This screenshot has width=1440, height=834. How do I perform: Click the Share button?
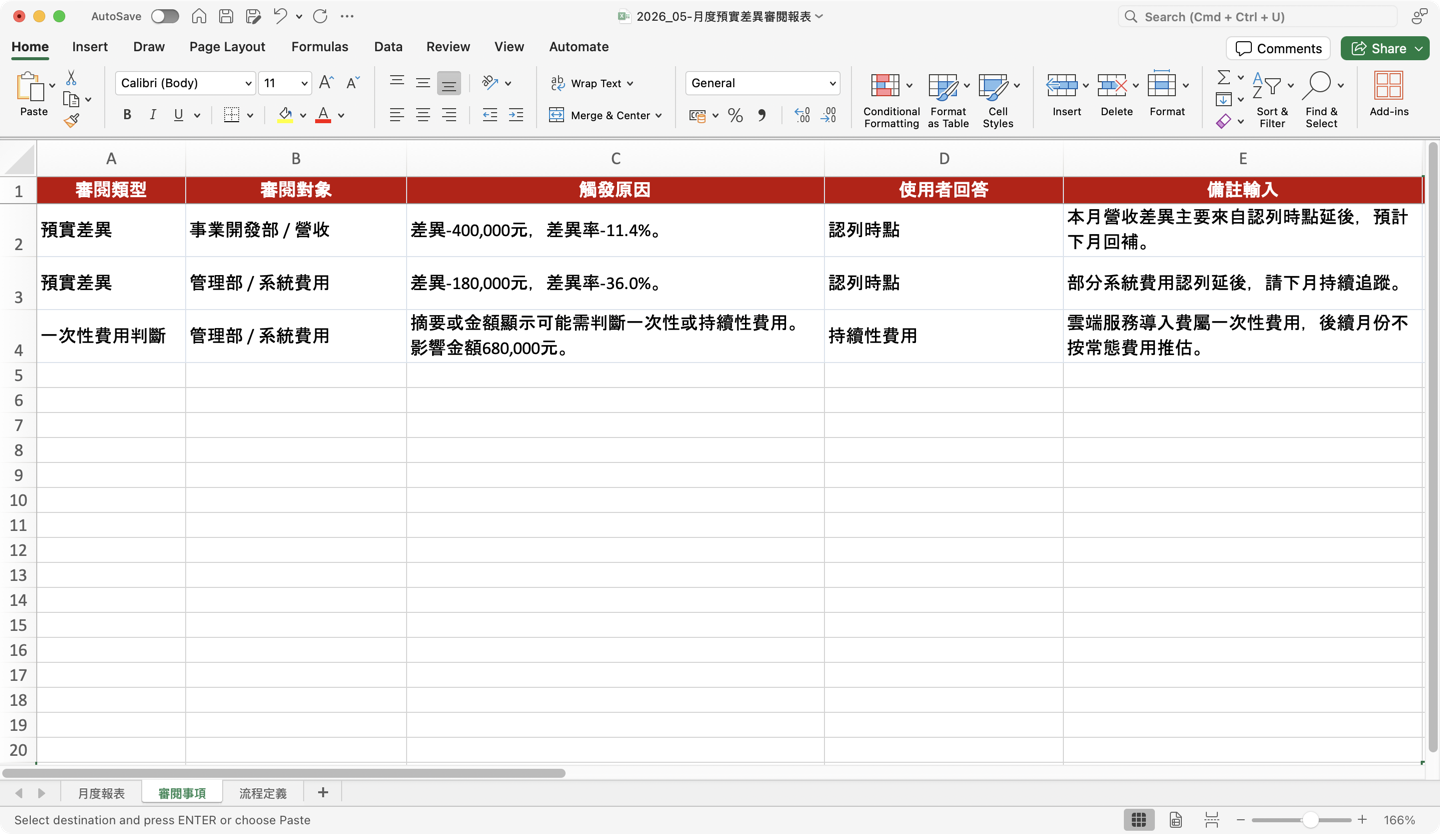click(x=1376, y=48)
